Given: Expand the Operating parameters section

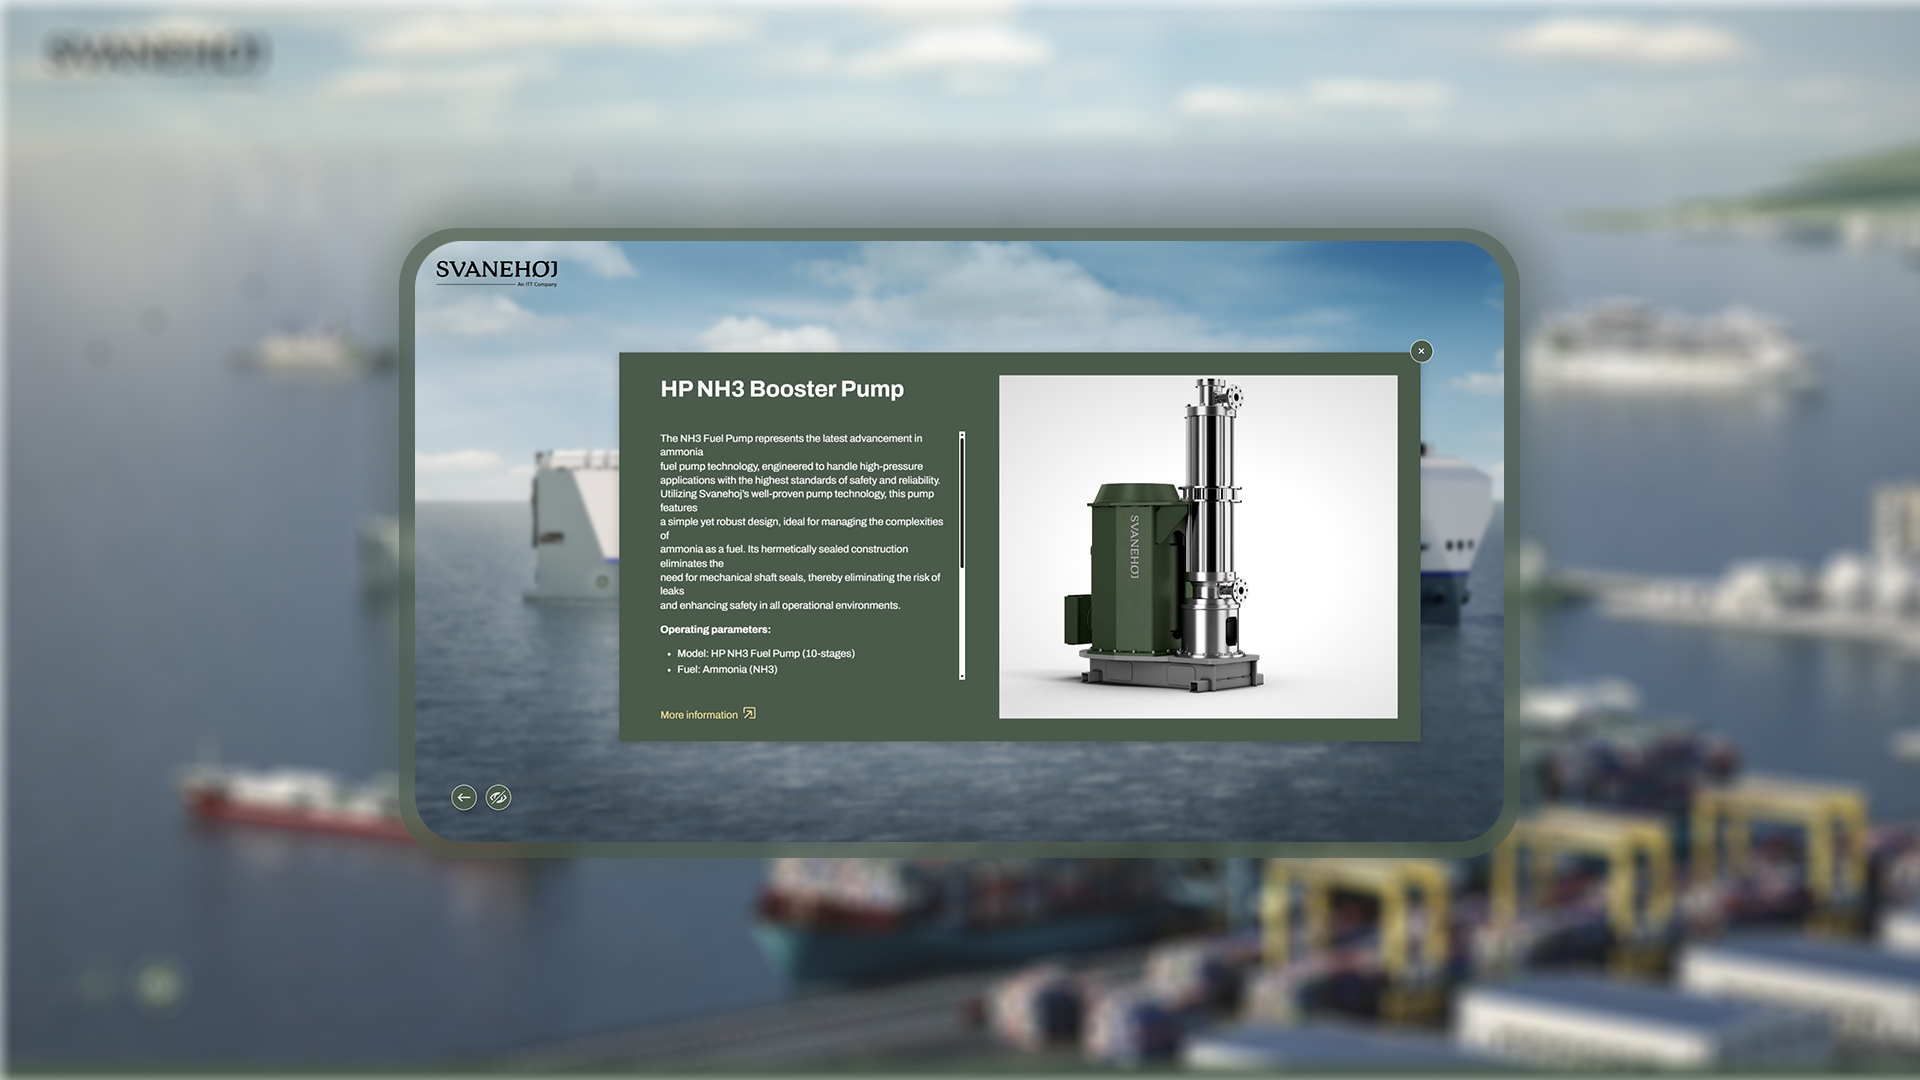Looking at the screenshot, I should (x=713, y=629).
